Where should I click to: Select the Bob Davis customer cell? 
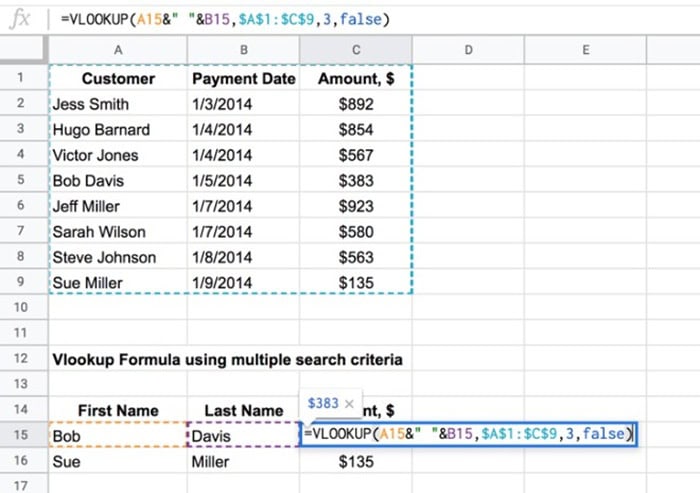point(118,181)
